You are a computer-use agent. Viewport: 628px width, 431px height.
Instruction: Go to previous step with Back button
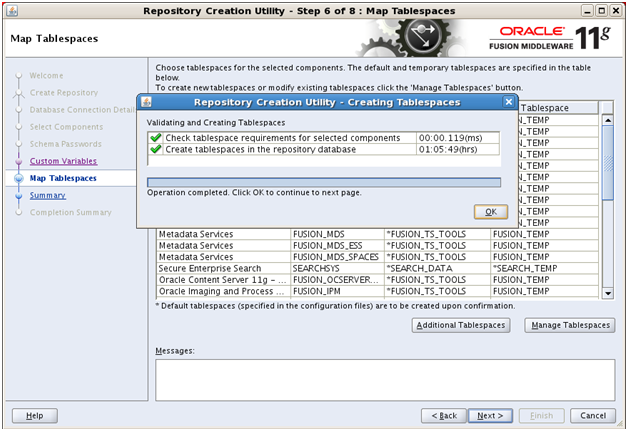coord(444,416)
